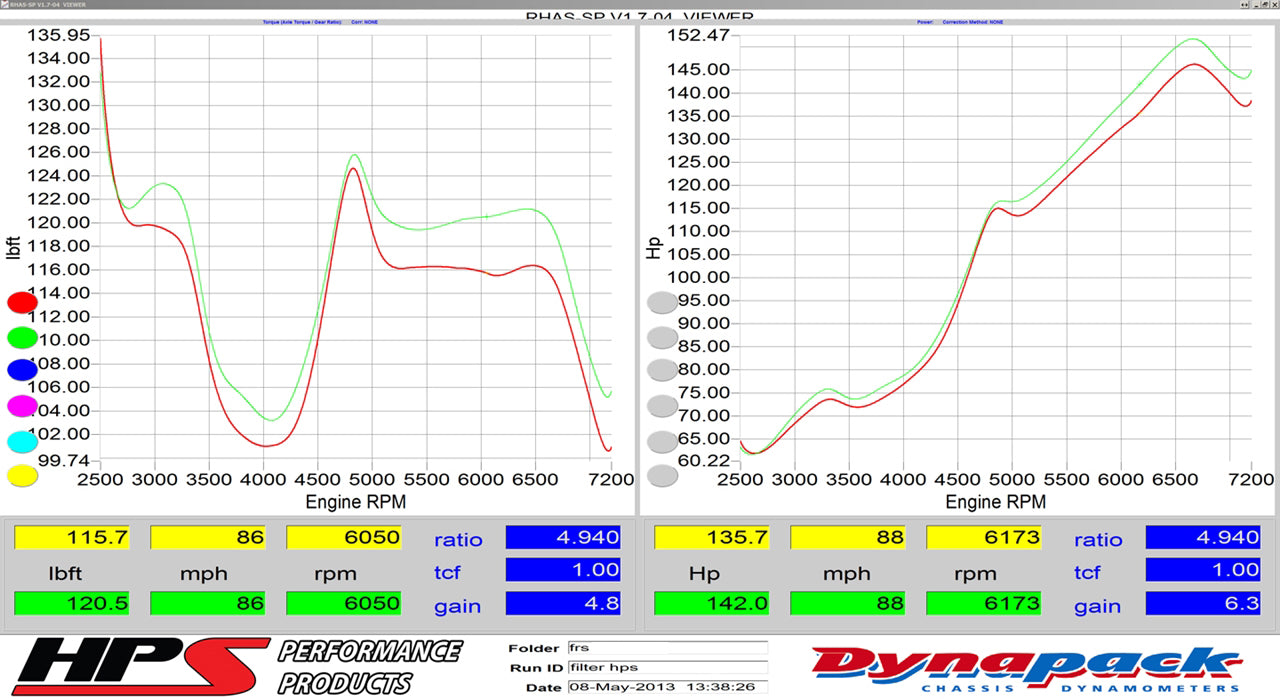Toggle the fourth gray run slot
Viewport: 1280px width, 699px height.
pyautogui.click(x=662, y=404)
